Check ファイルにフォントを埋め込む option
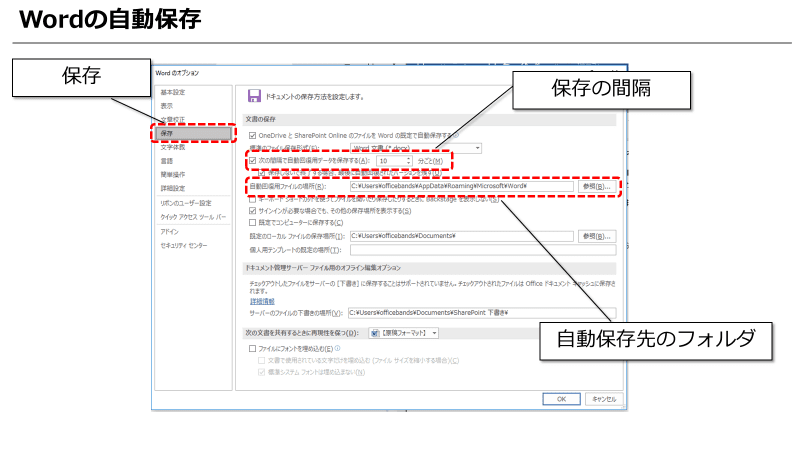800x450 pixels. (252, 348)
